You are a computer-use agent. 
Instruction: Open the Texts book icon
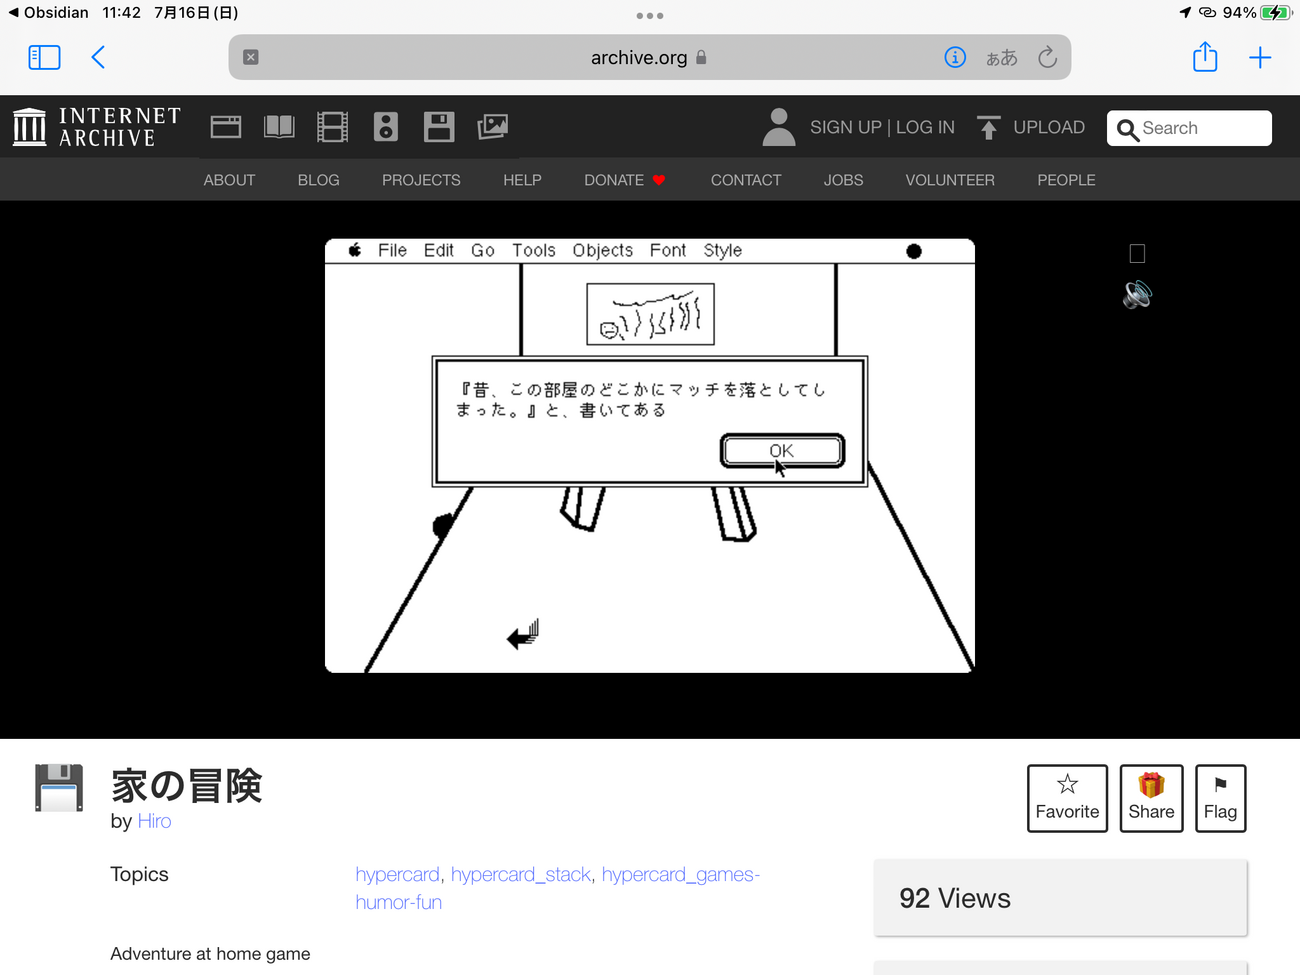tap(279, 127)
